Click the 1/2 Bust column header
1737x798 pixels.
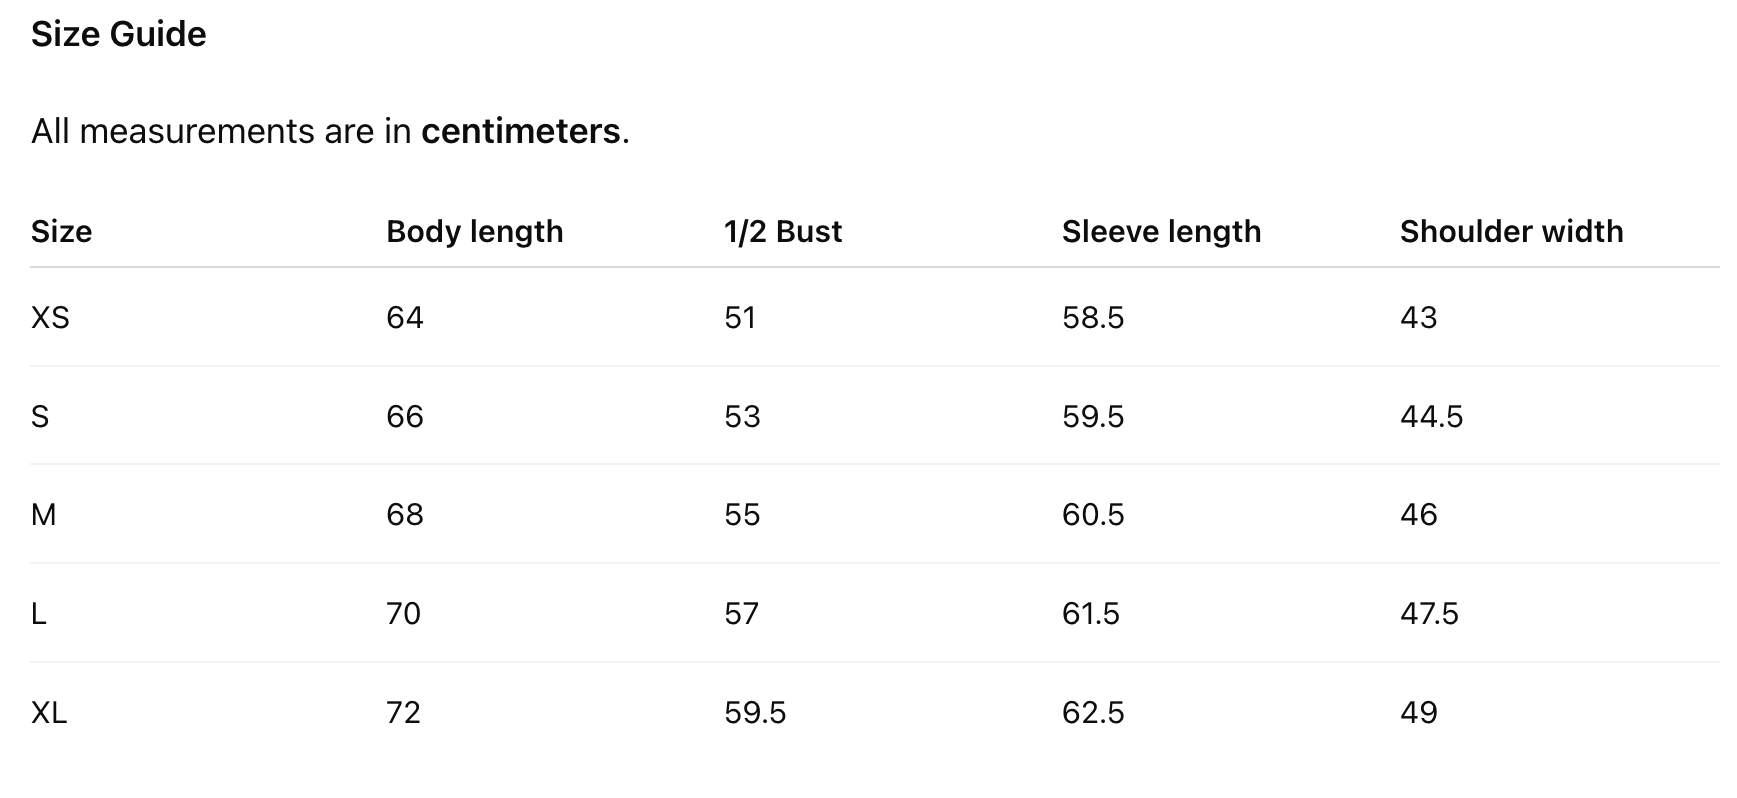[x=782, y=231]
